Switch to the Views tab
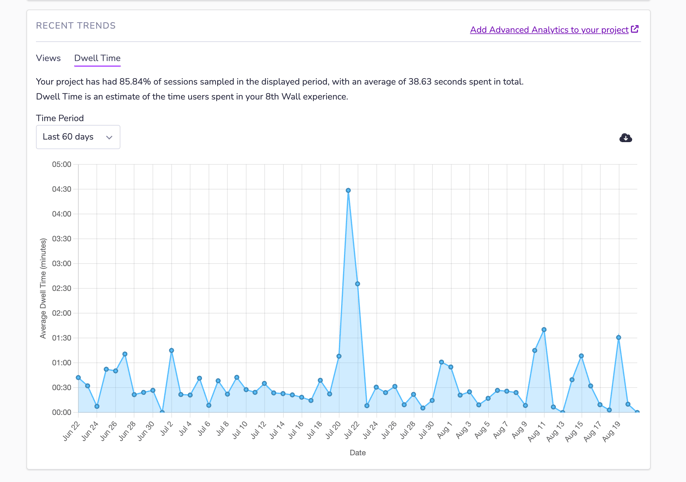Image resolution: width=686 pixels, height=482 pixels. click(x=48, y=58)
